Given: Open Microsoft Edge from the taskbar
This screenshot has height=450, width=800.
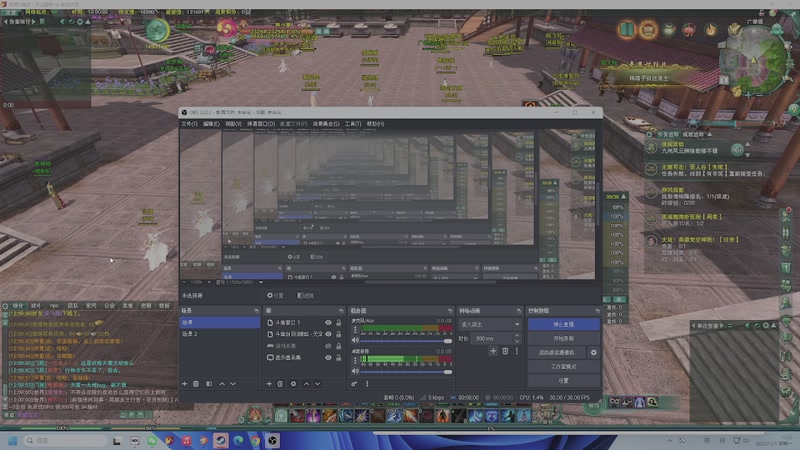Looking at the screenshot, I should pyautogui.click(x=238, y=441).
